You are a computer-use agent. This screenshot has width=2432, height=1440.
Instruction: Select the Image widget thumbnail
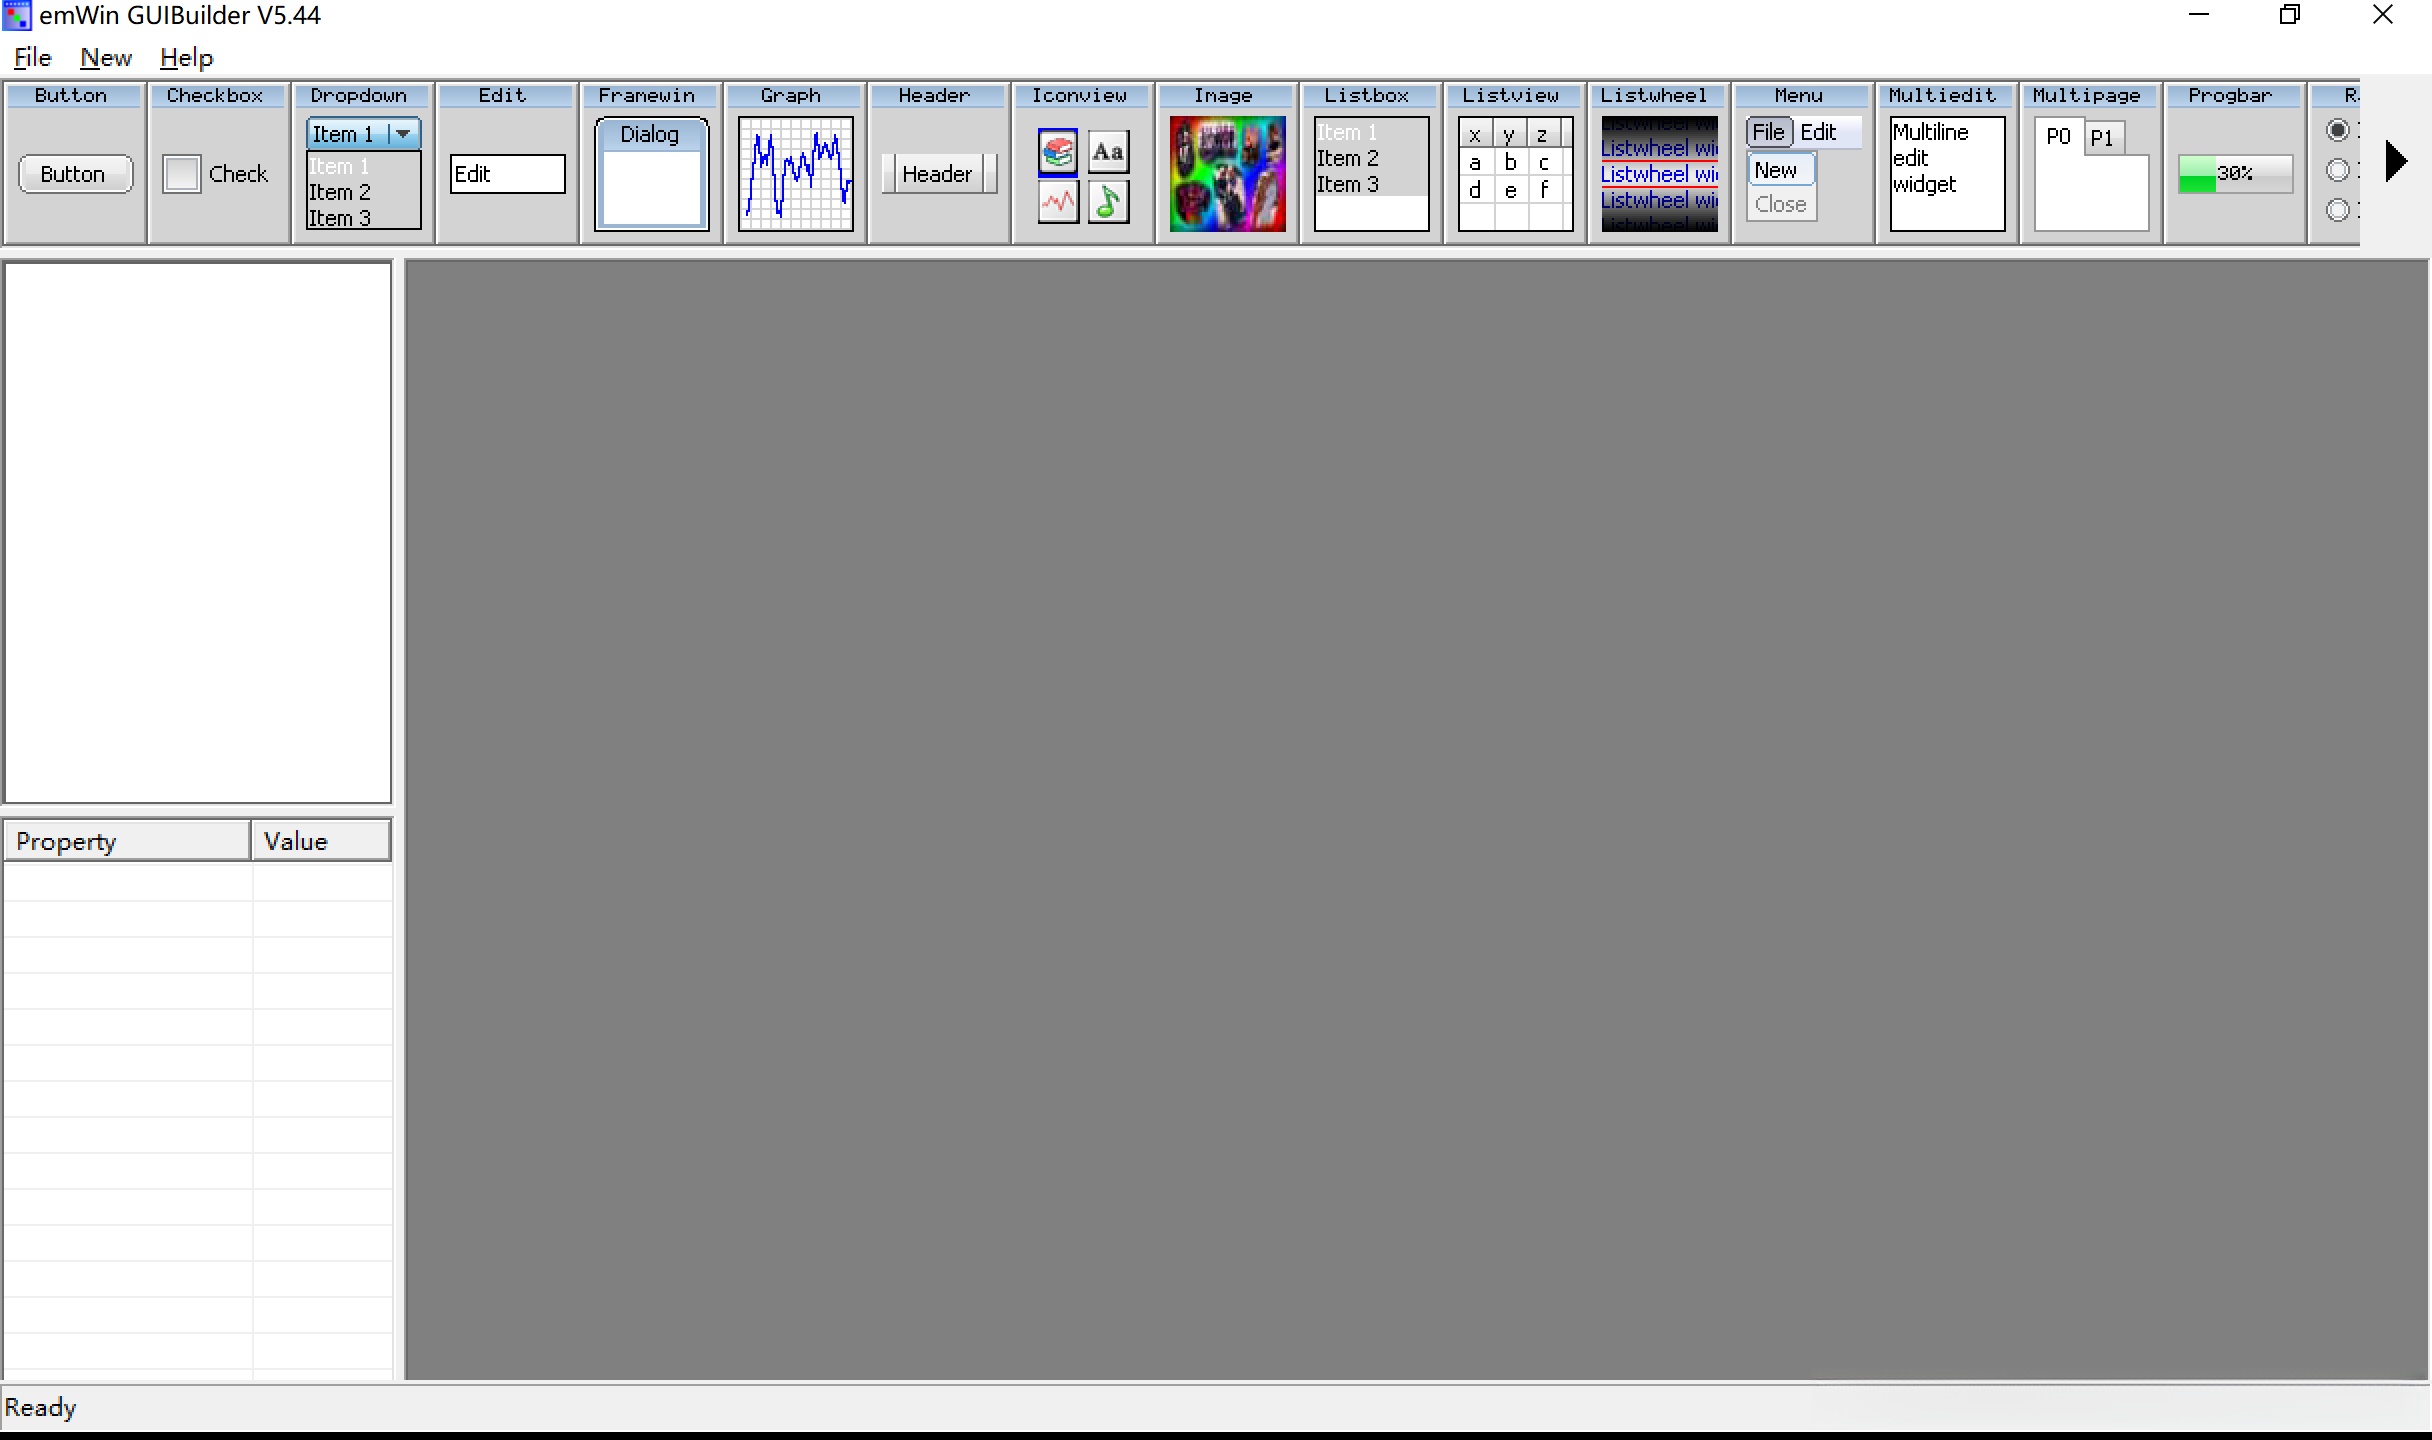coord(1227,174)
